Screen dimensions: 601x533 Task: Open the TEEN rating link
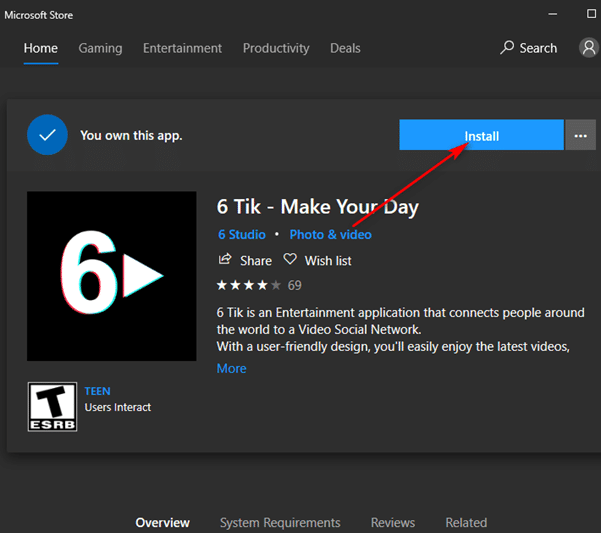(x=97, y=391)
